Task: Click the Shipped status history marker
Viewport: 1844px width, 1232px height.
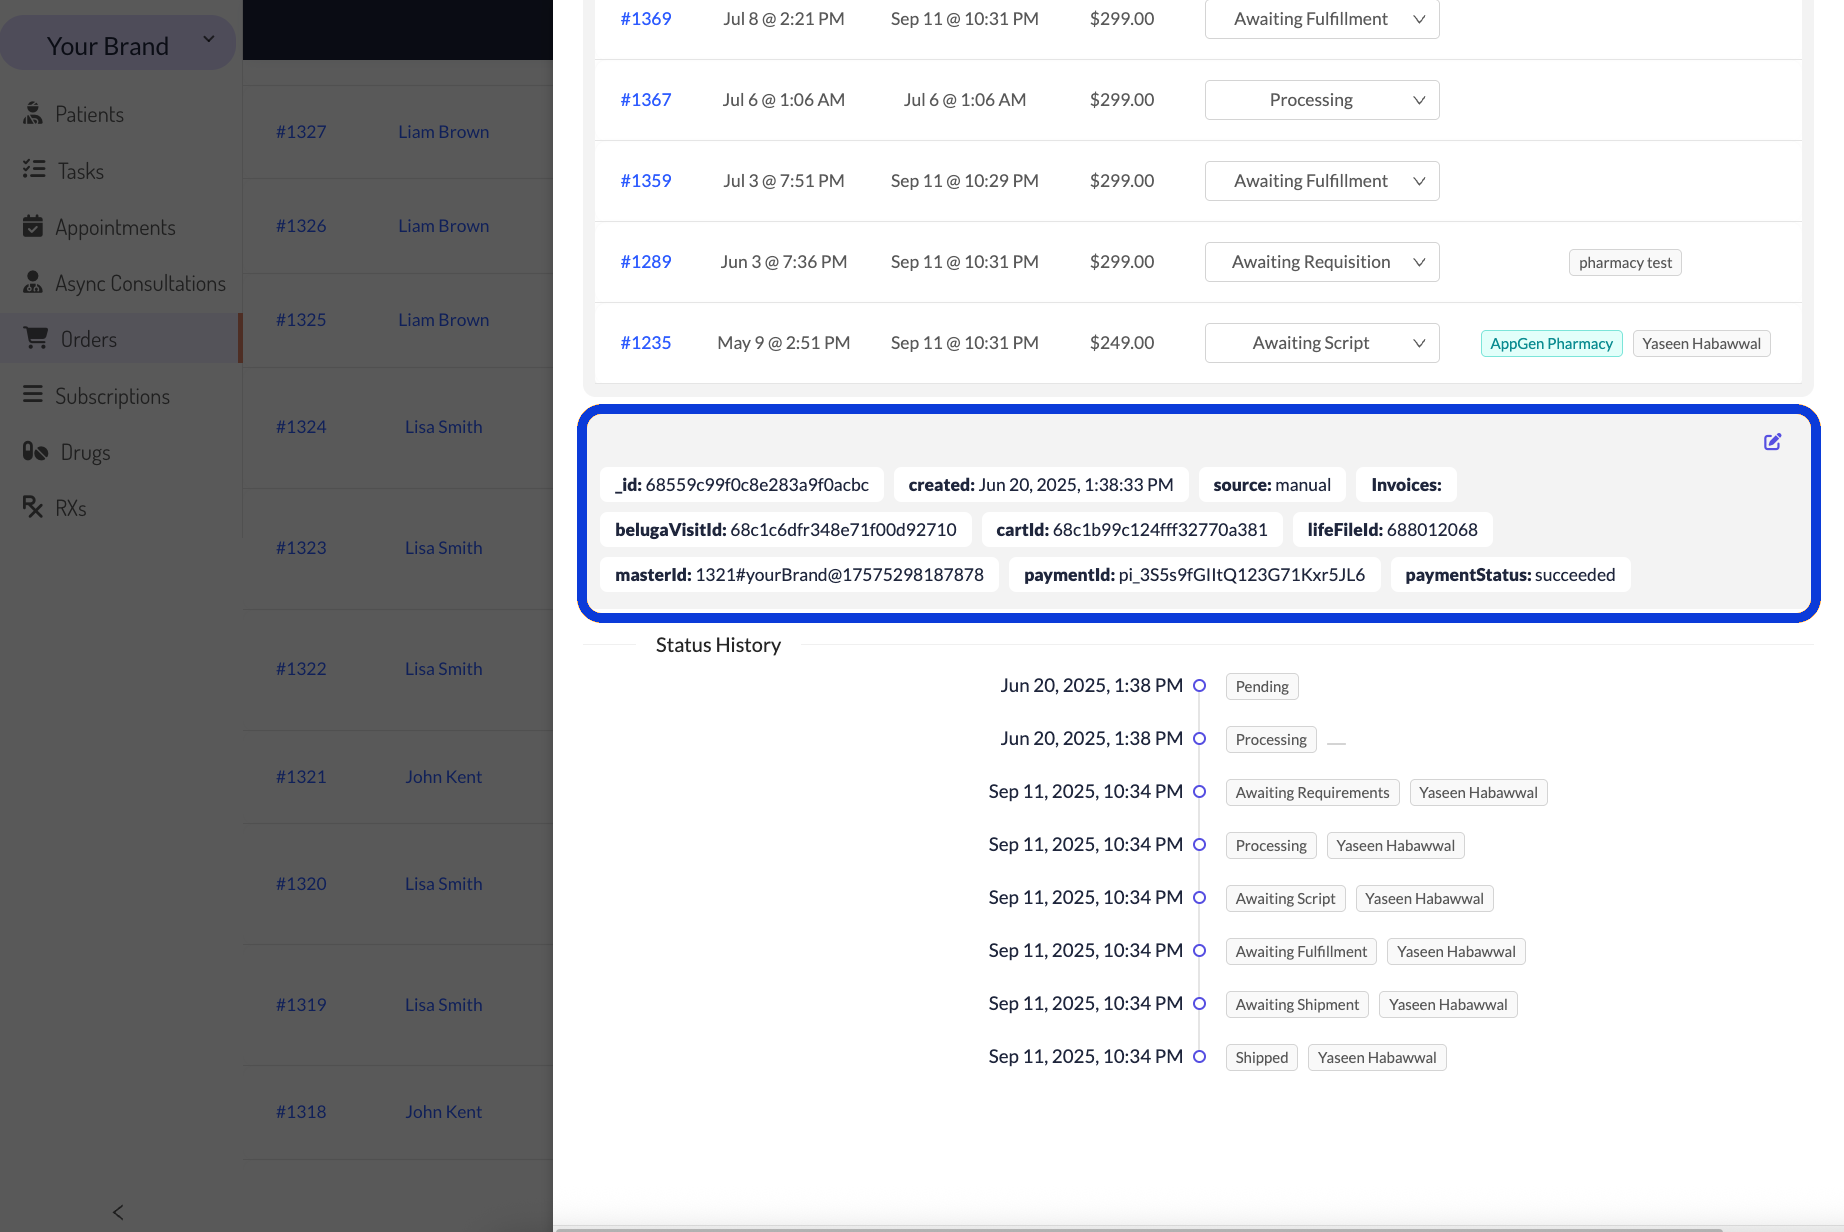Action: (1199, 1057)
